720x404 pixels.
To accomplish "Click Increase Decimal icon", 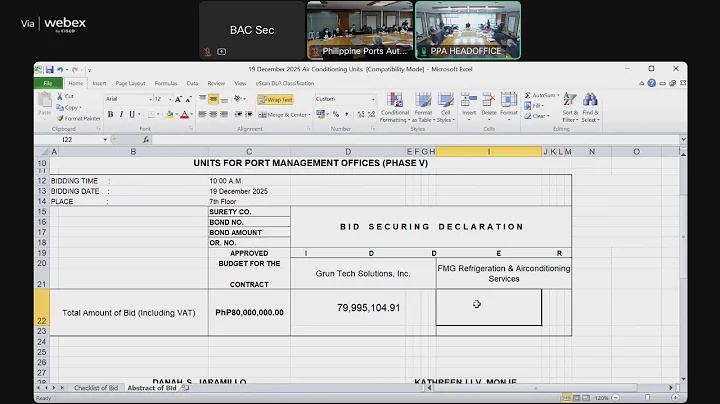I will [x=361, y=114].
